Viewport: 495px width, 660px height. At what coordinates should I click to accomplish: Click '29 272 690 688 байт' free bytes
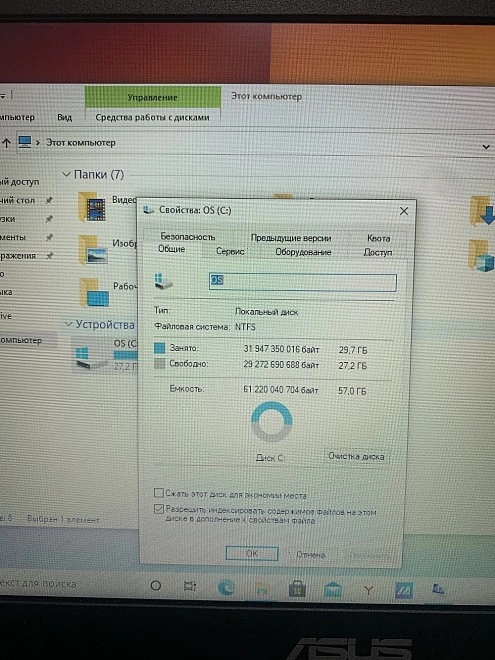click(x=281, y=365)
